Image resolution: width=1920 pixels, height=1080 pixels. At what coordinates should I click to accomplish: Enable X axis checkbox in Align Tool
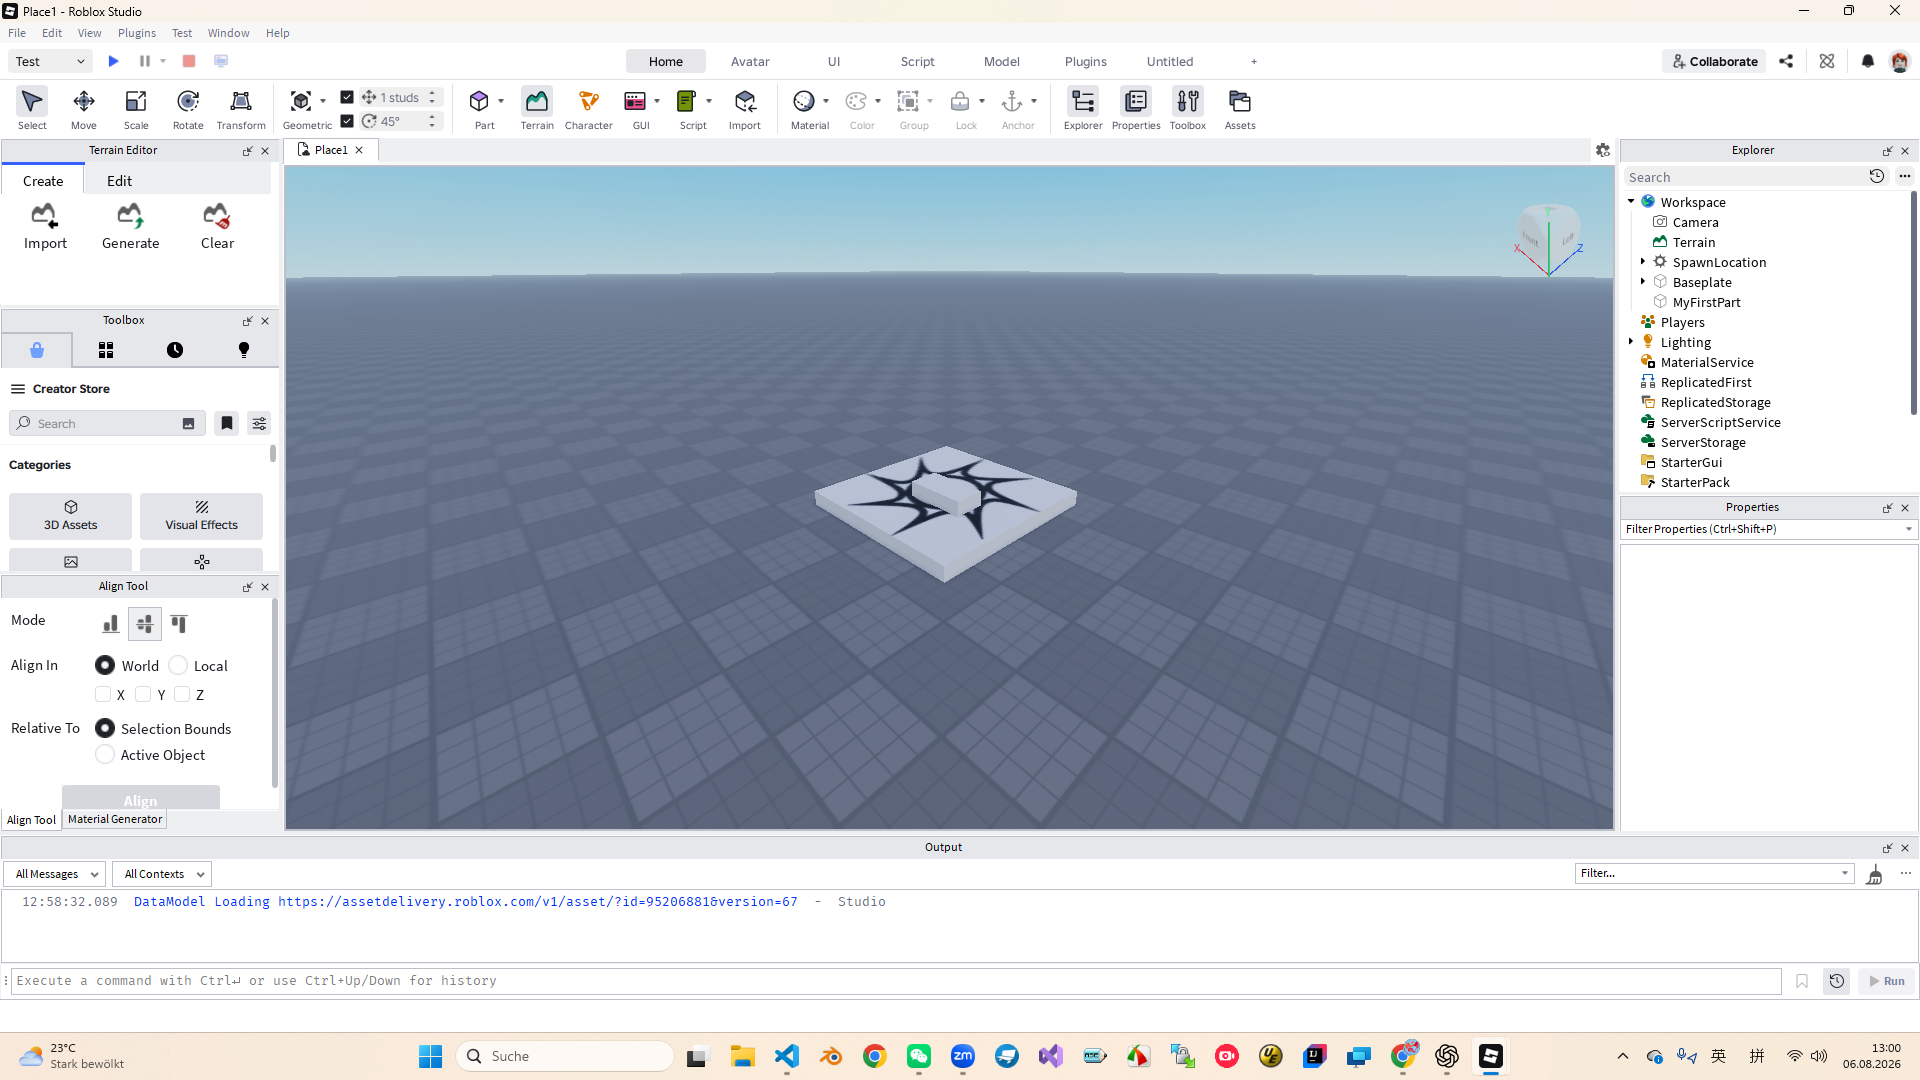[x=103, y=694]
